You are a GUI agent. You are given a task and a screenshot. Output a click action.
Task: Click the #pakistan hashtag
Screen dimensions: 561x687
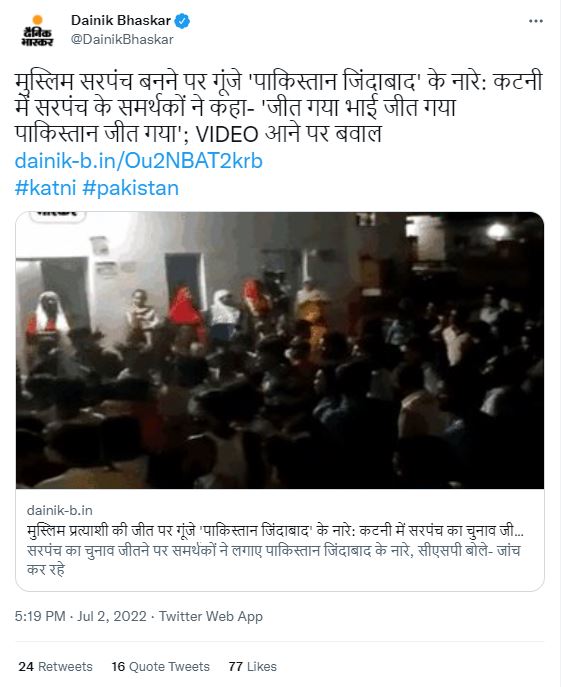point(131,188)
